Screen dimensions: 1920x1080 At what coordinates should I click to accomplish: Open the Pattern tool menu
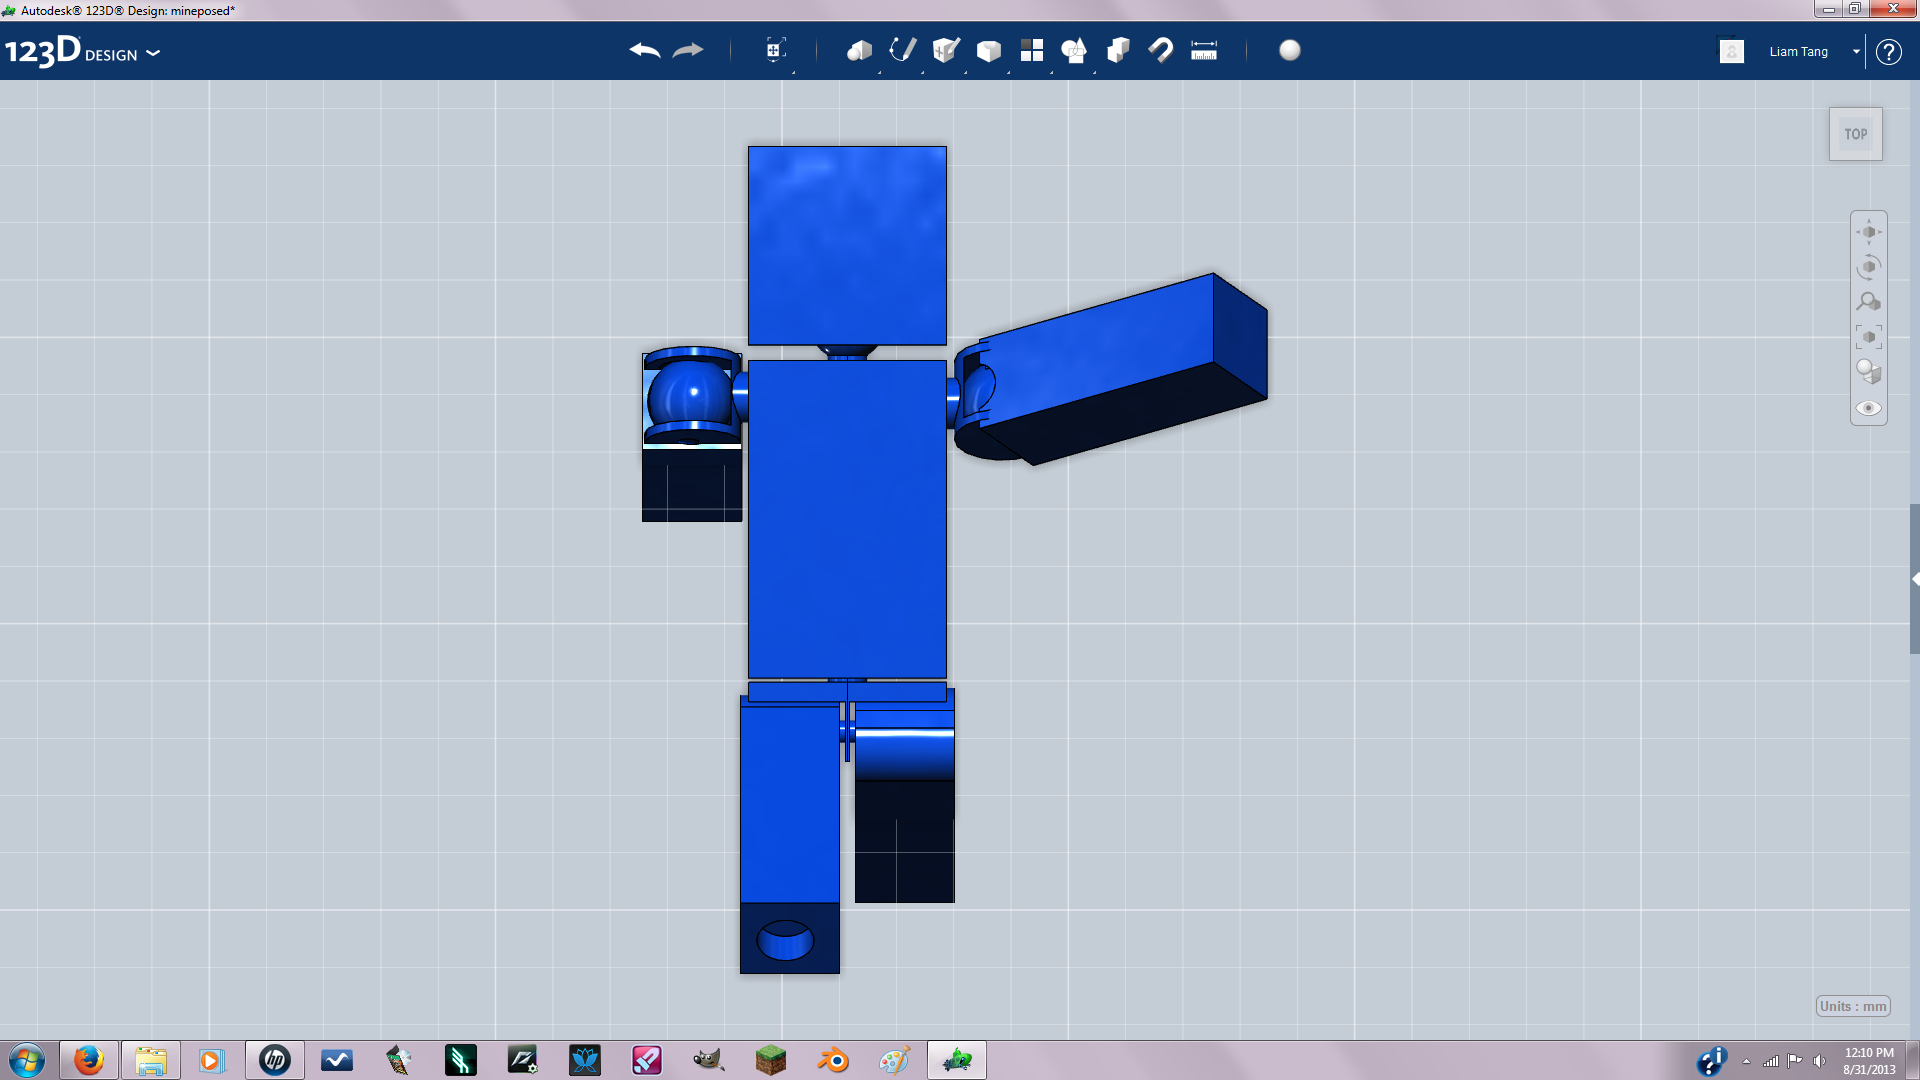click(x=1032, y=50)
